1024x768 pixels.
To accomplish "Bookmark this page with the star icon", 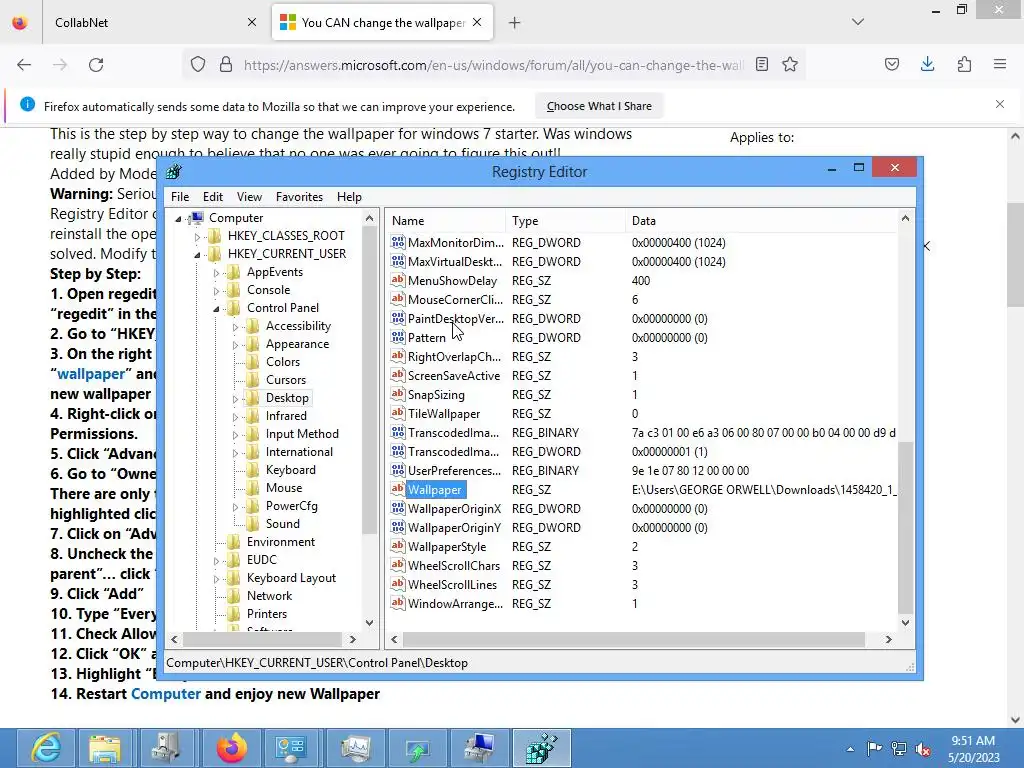I will click(790, 64).
